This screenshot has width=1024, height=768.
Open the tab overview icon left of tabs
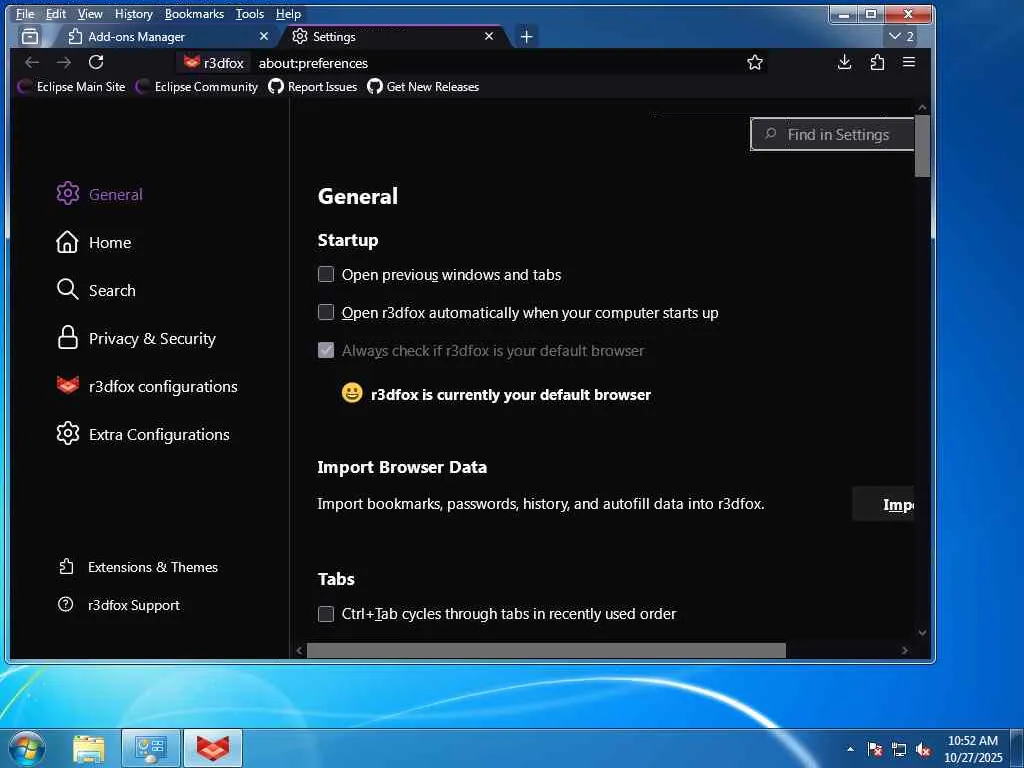pos(30,37)
